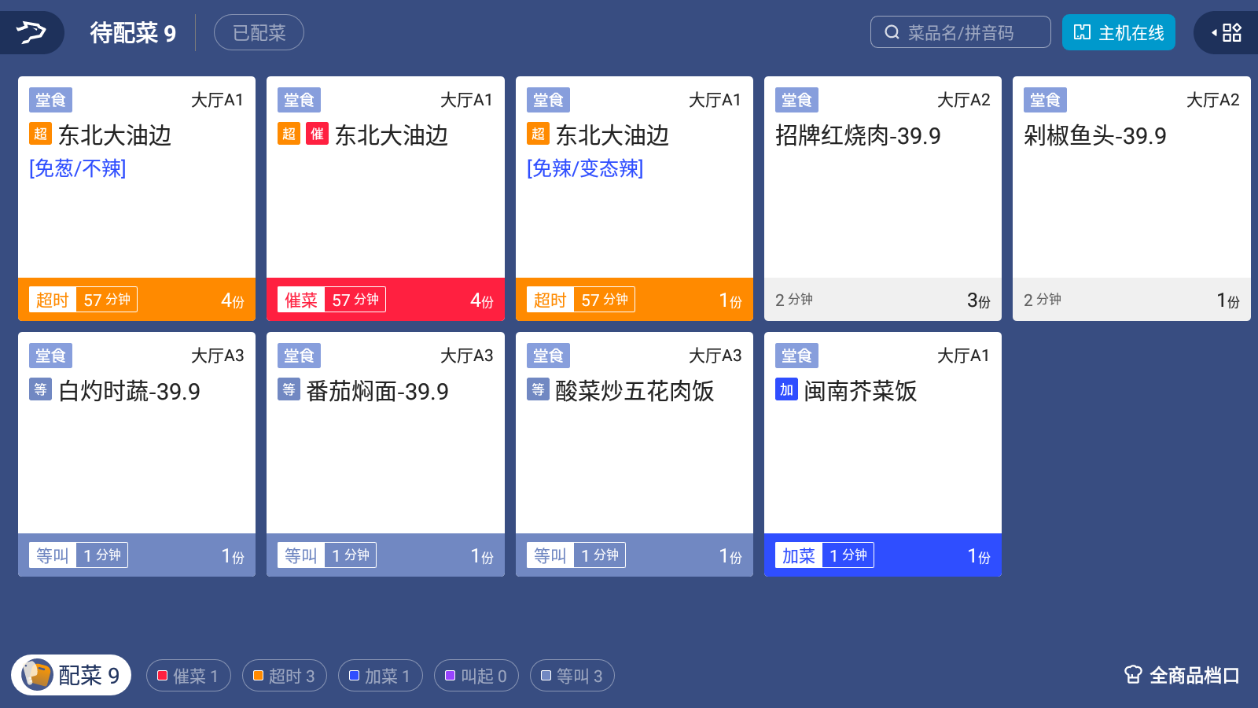Click 等叫 1分钟 bar on 酸菜炒五花肉饭 card
The image size is (1258, 708).
[x=634, y=555]
